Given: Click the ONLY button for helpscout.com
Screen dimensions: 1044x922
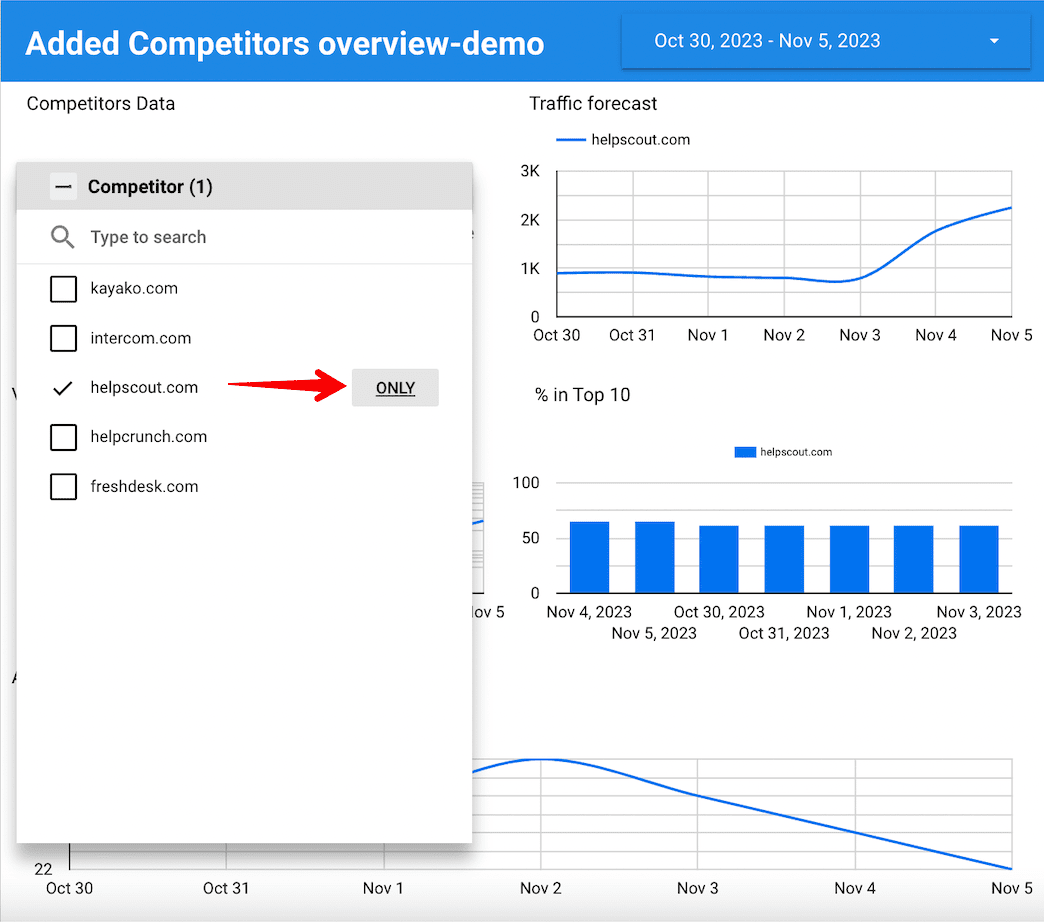Looking at the screenshot, I should coord(395,387).
